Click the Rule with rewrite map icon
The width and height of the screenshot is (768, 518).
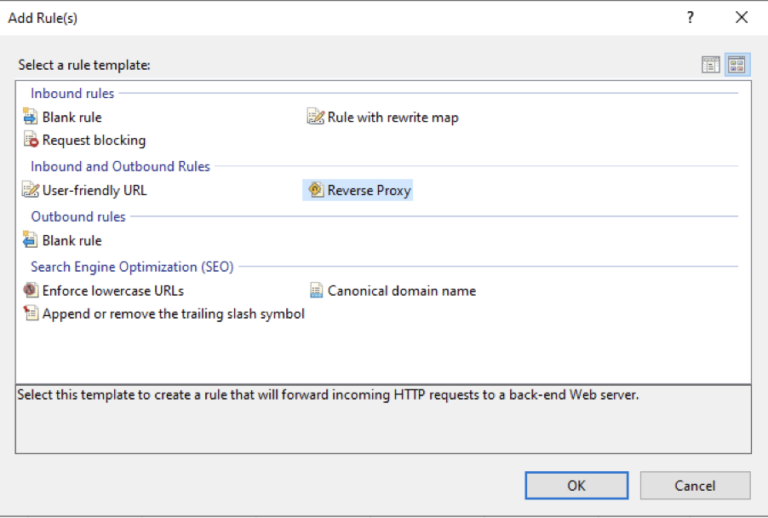(315, 117)
